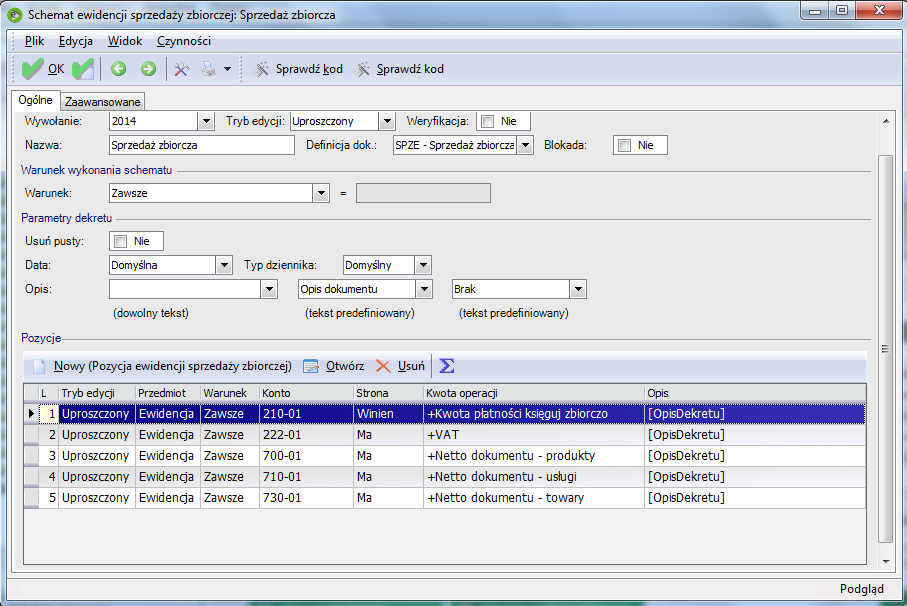Delete position with the Usuń button
The image size is (907, 606).
click(400, 366)
